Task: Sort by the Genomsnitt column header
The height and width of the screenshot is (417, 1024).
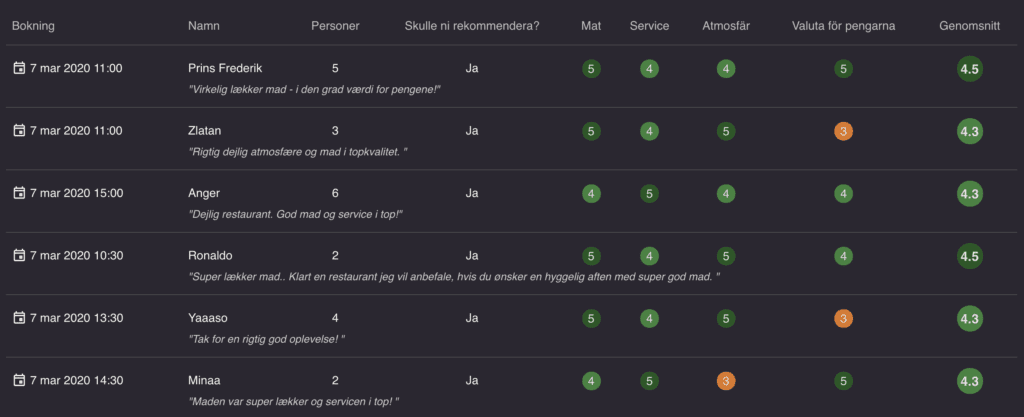Action: point(969,26)
